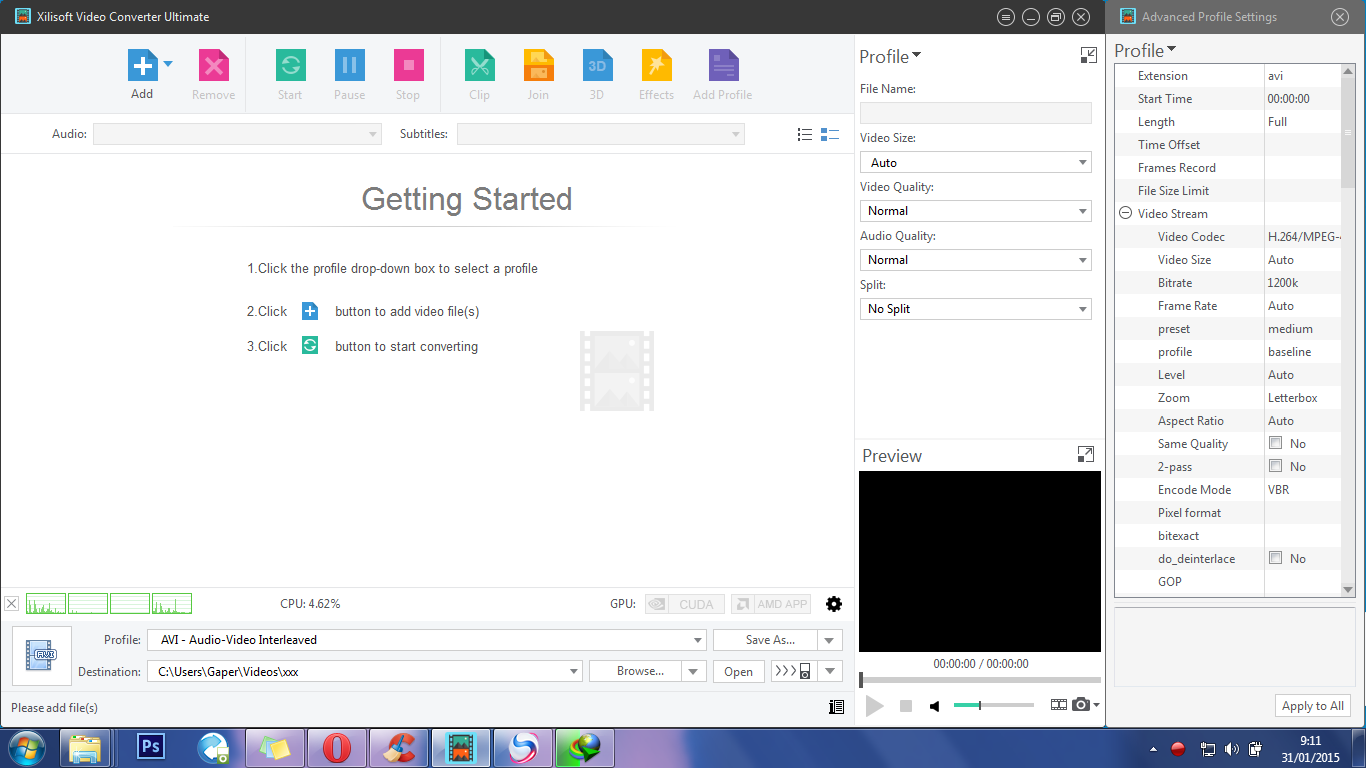Open the Video Size dropdown
This screenshot has width=1366, height=768.
1082,161
